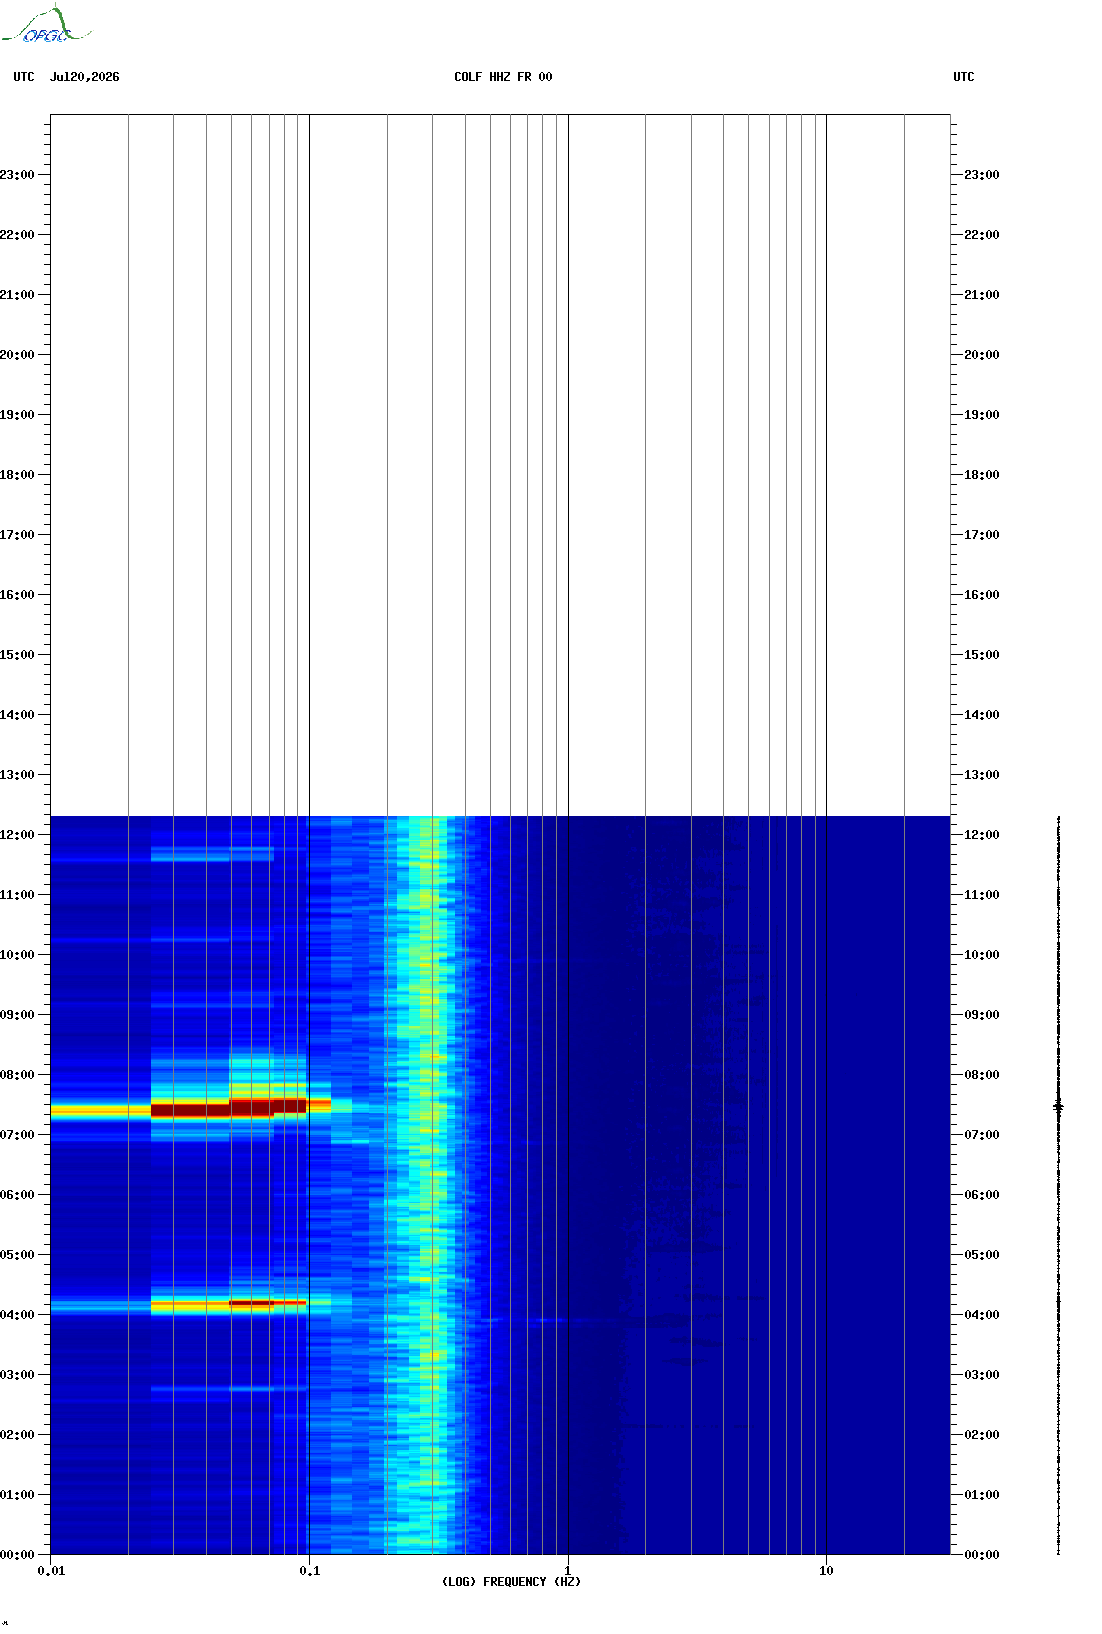The height and width of the screenshot is (1634, 1102).
Task: Click the 00:00 label on the right axis
Action: (x=982, y=1555)
